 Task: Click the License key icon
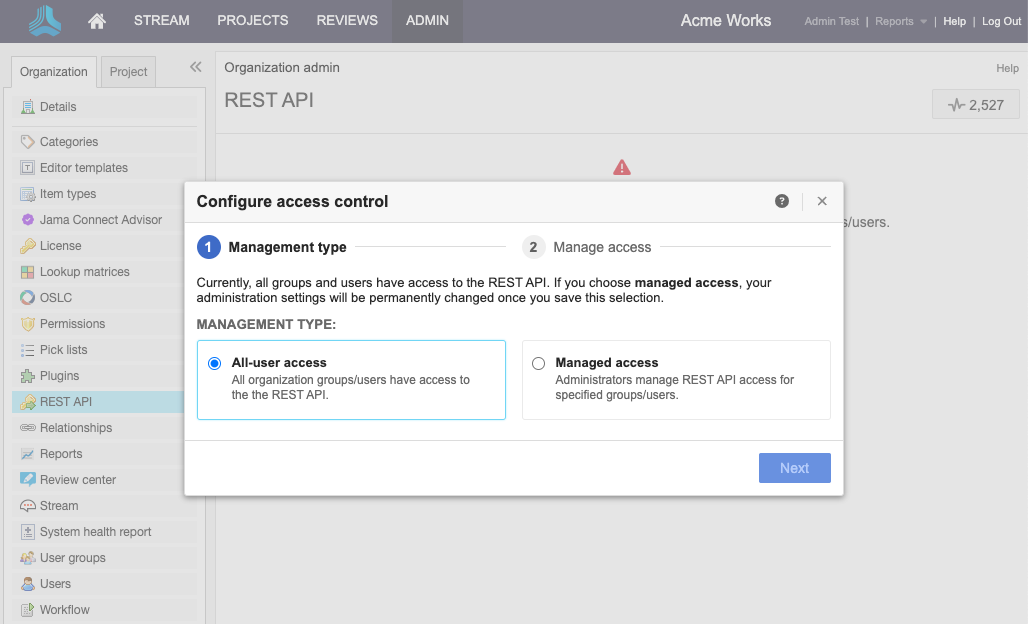(28, 246)
